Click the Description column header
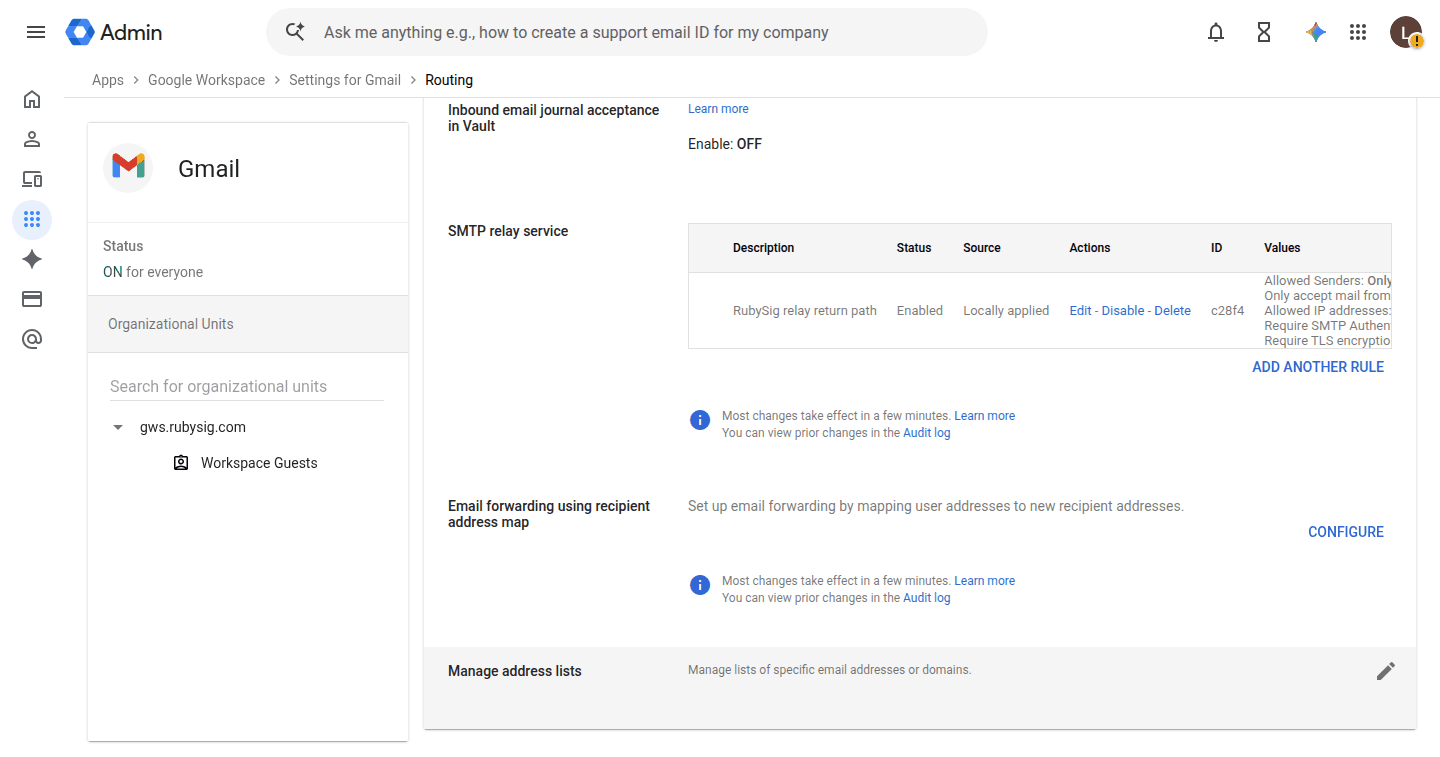 (763, 248)
